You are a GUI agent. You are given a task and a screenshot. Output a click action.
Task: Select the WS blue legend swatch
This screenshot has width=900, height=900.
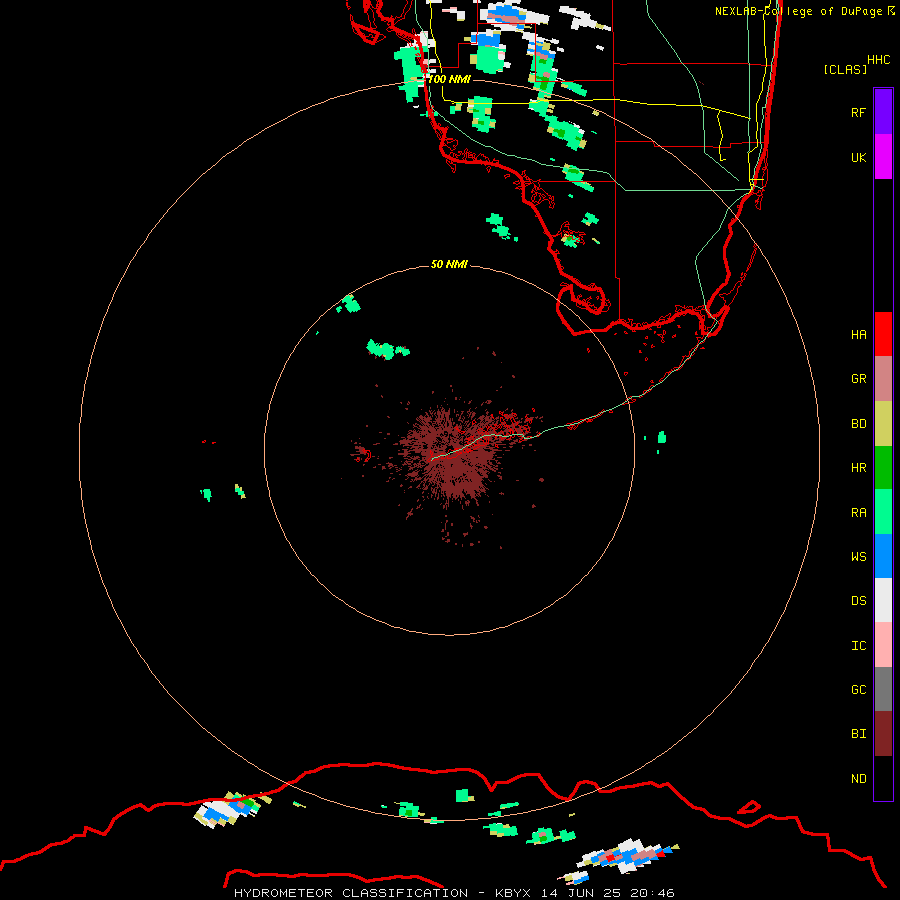click(883, 556)
